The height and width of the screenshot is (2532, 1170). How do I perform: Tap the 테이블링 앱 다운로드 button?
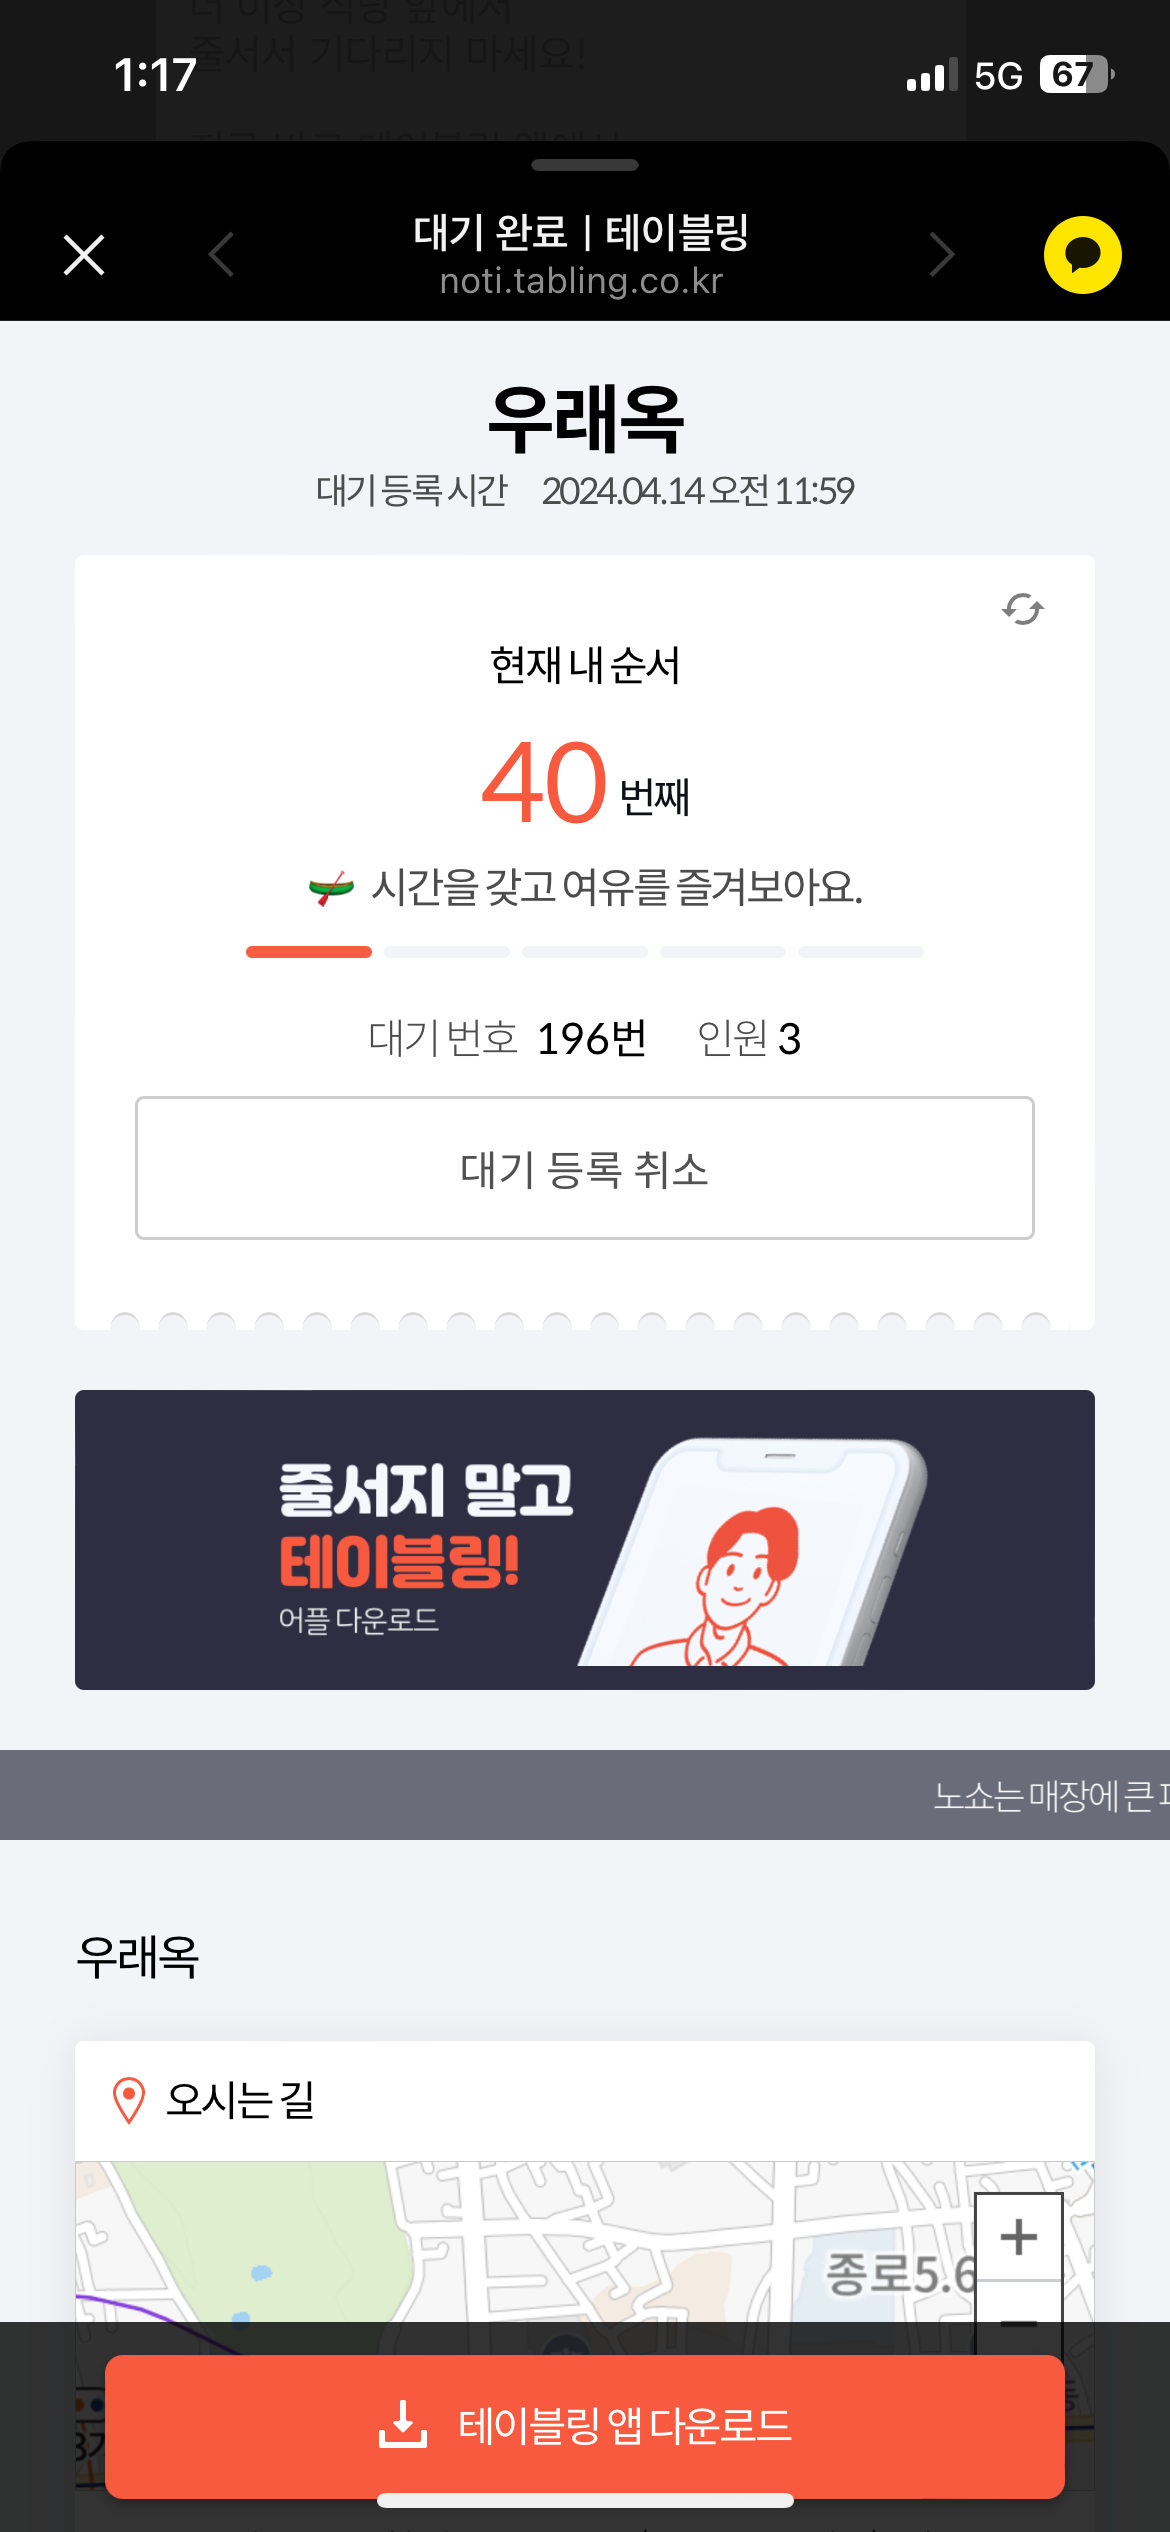click(x=585, y=2426)
